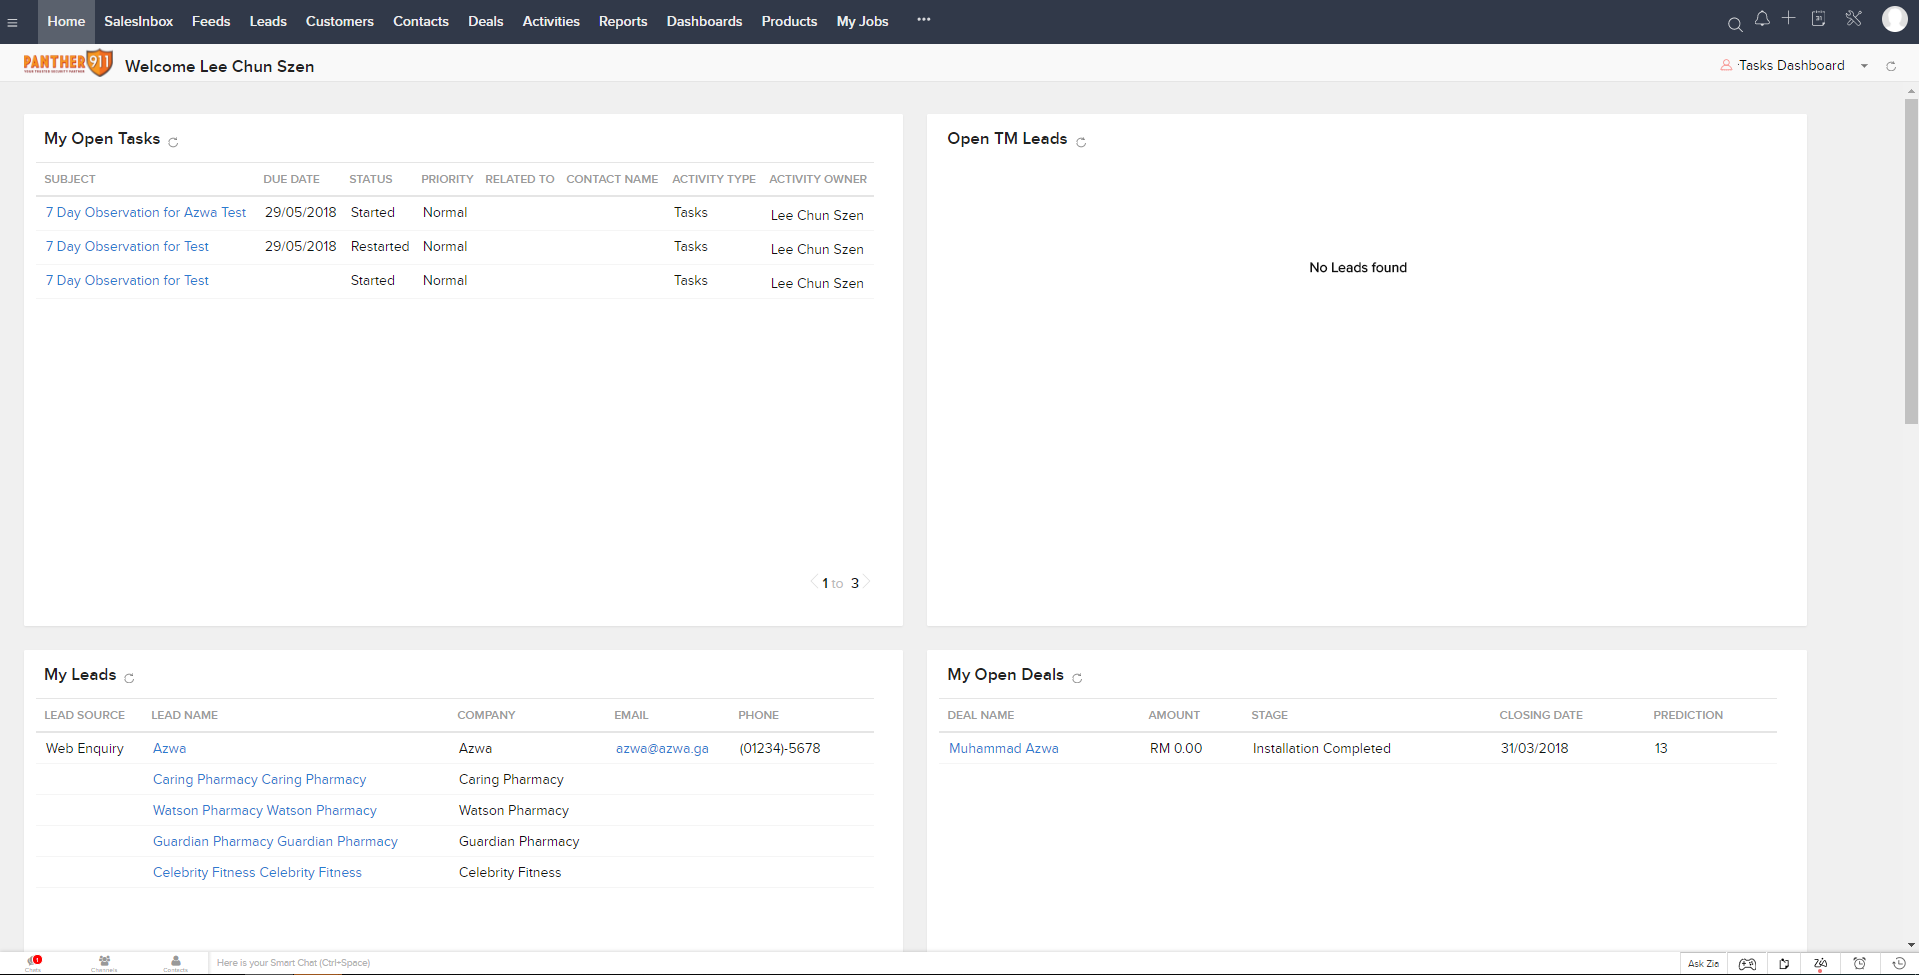
Task: Open the notifications bell
Action: coord(1762,19)
